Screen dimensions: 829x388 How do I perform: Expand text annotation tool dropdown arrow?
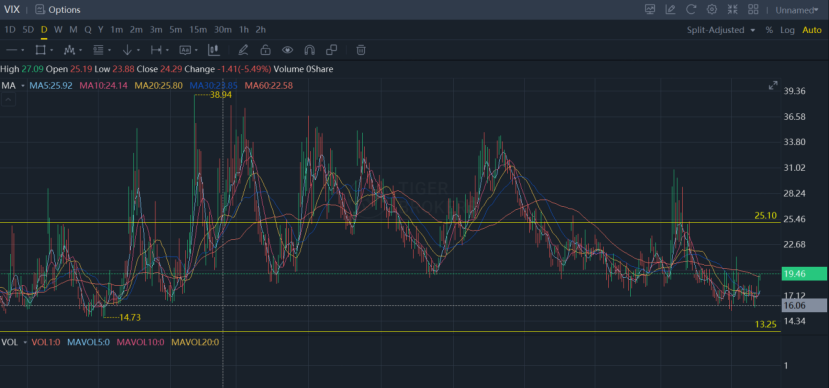point(196,51)
